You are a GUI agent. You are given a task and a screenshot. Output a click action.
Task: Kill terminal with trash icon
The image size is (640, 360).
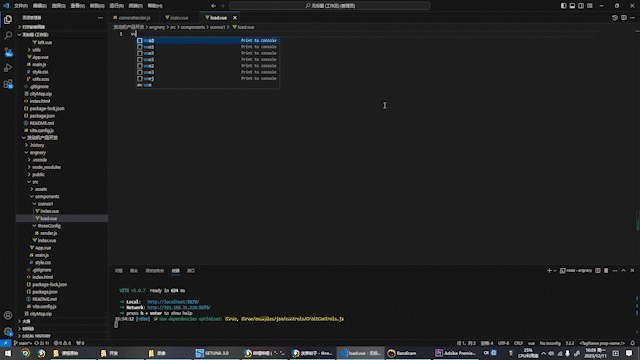click(606, 271)
